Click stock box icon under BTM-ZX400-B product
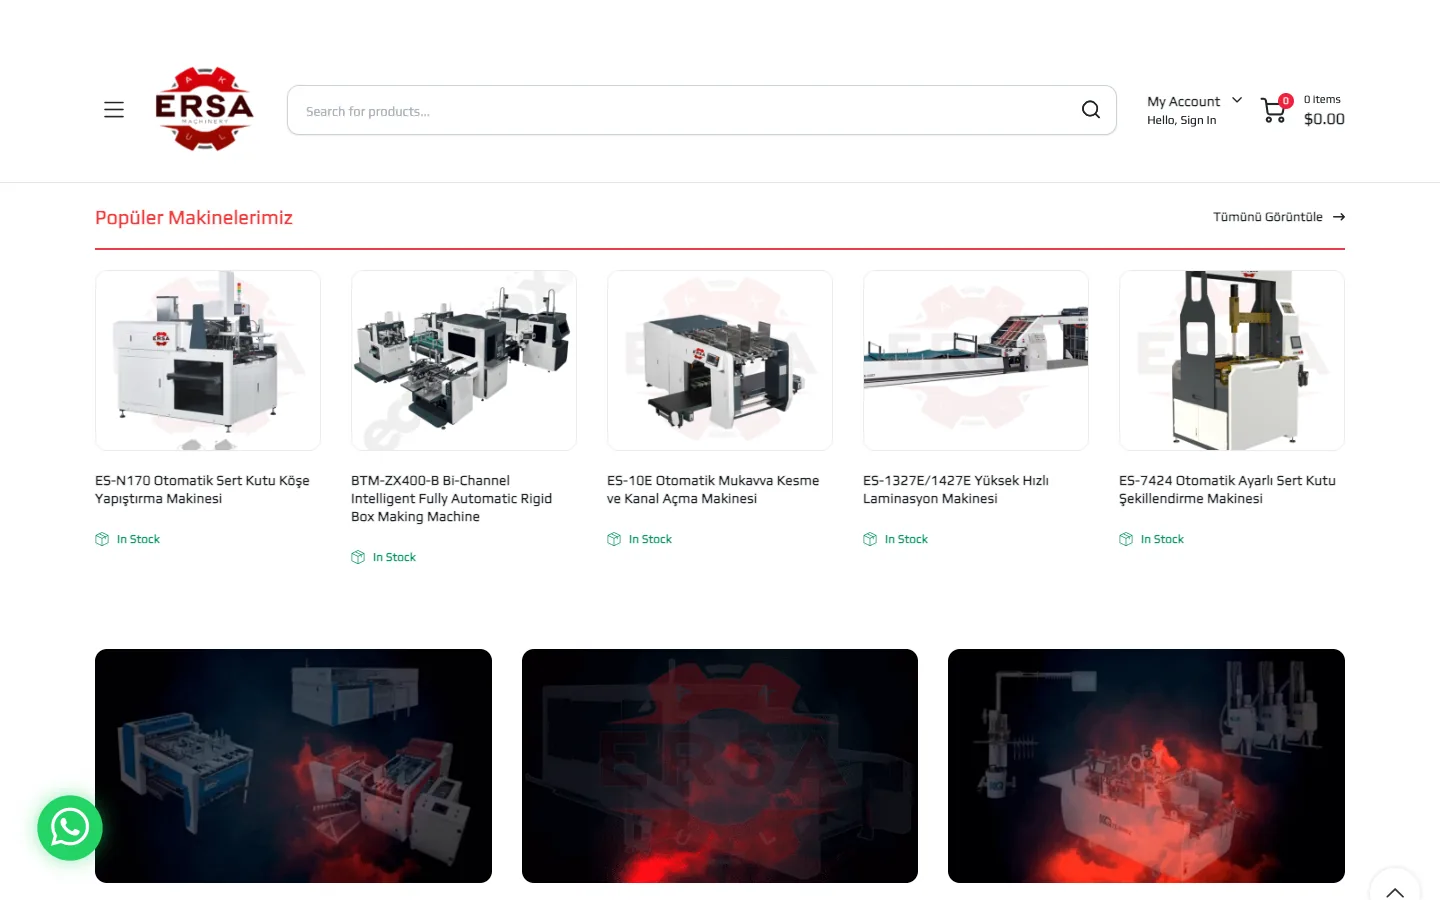The image size is (1440, 900). [358, 557]
